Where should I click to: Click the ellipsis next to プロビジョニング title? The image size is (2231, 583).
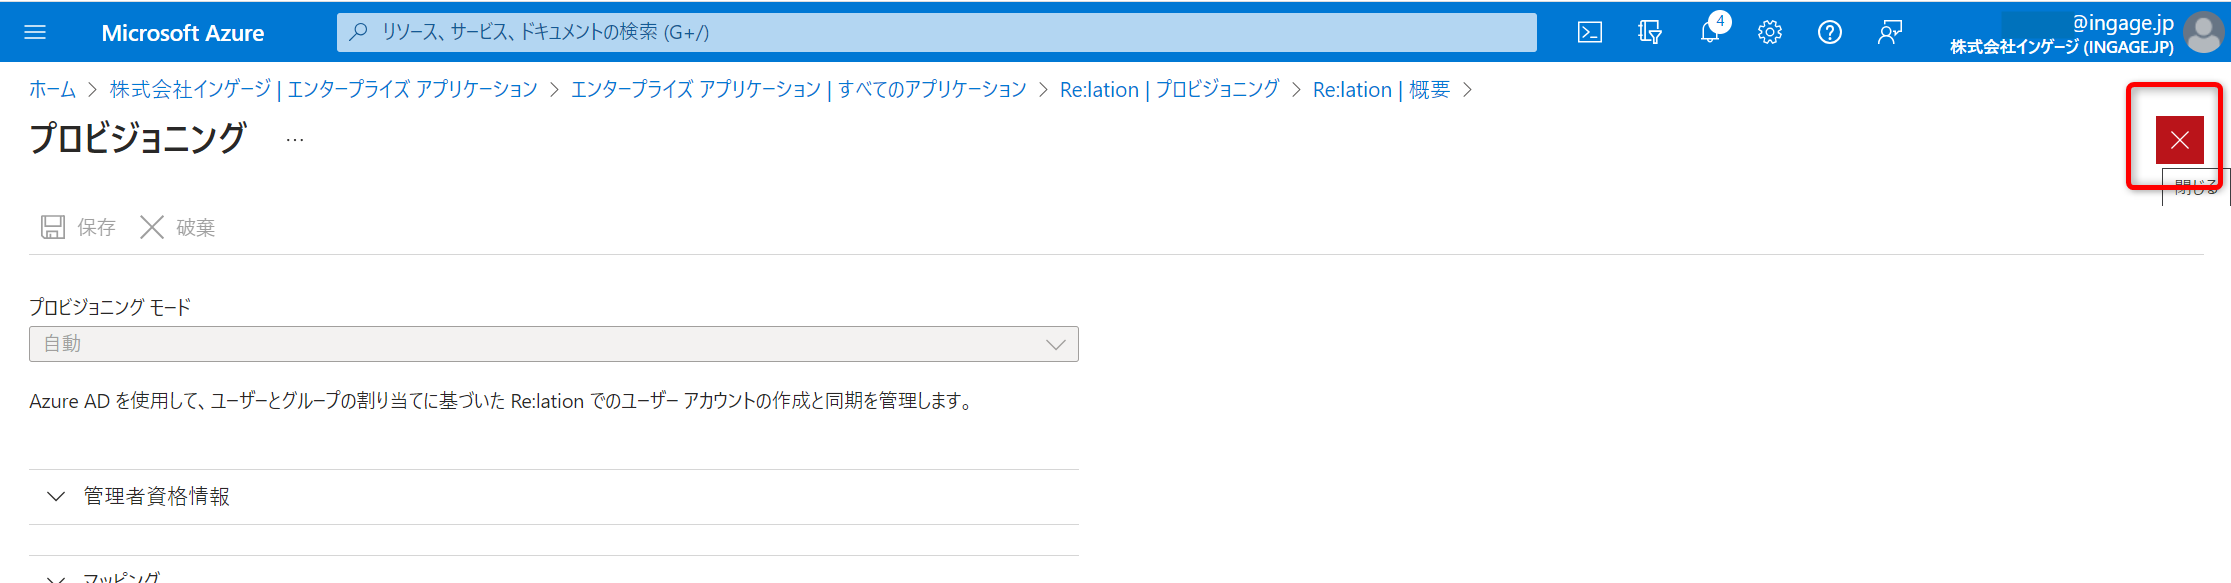coord(294,139)
